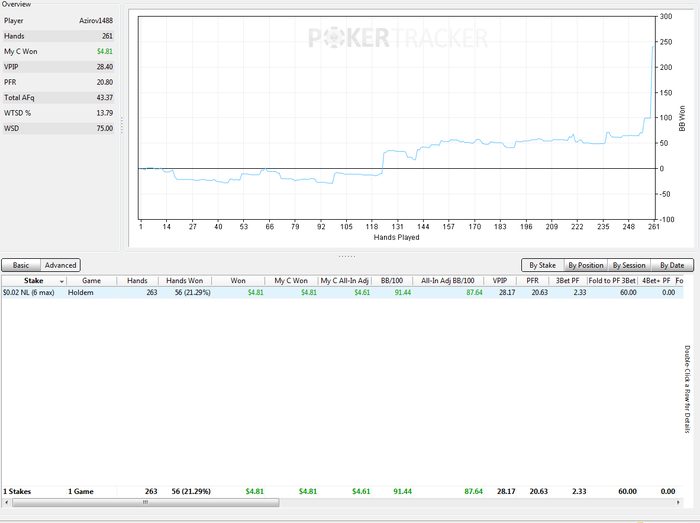
Task: Click the Total AFq 43.37 overview row
Action: point(58,98)
